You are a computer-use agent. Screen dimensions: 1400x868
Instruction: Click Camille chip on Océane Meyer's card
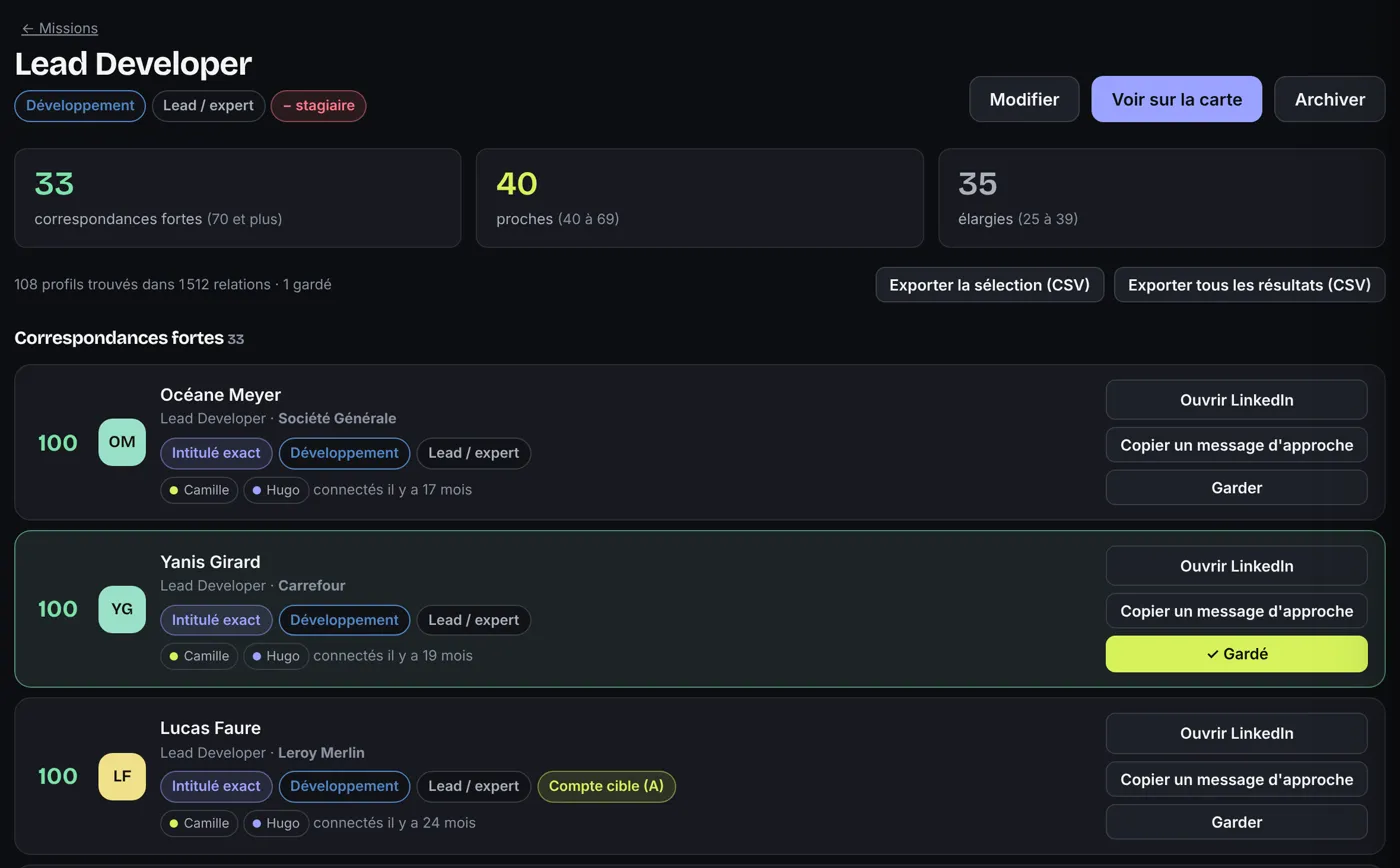(199, 490)
